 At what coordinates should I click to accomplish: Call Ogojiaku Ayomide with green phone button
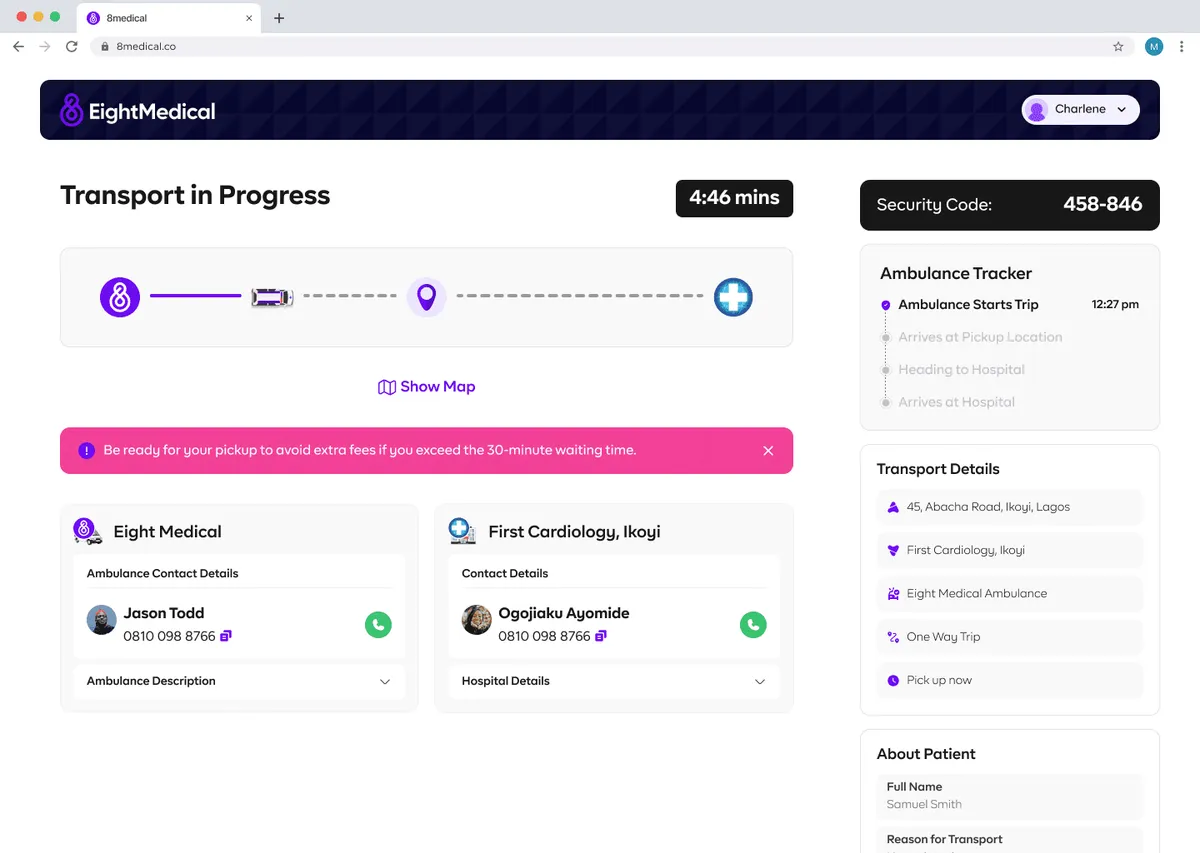(753, 625)
